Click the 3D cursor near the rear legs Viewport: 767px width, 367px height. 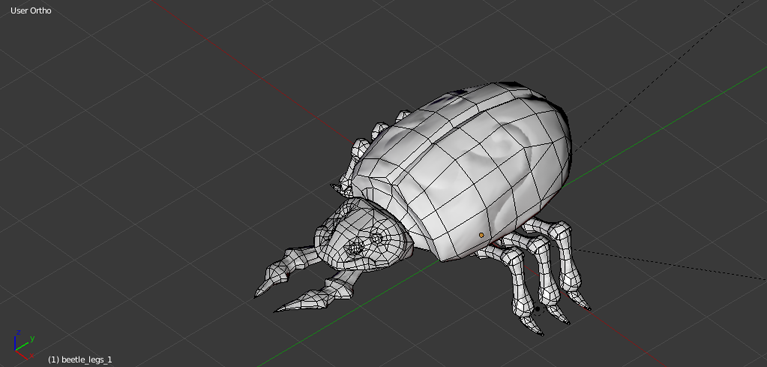pos(538,309)
